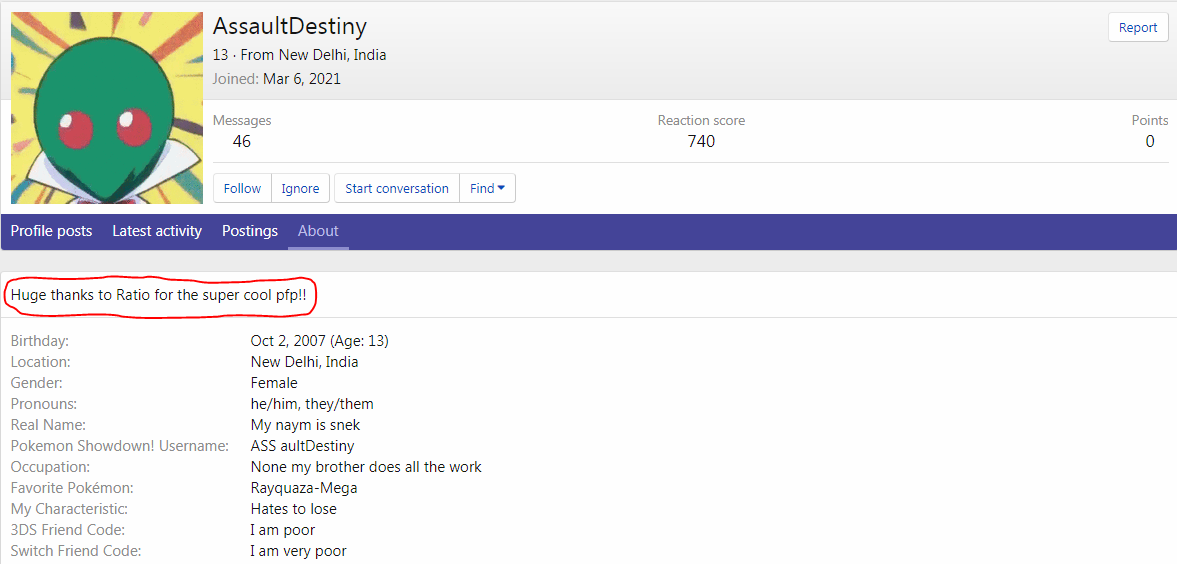Click the Rayquaza-Mega favorite Pokémon value
Screen dimensions: 1177x564
303,488
